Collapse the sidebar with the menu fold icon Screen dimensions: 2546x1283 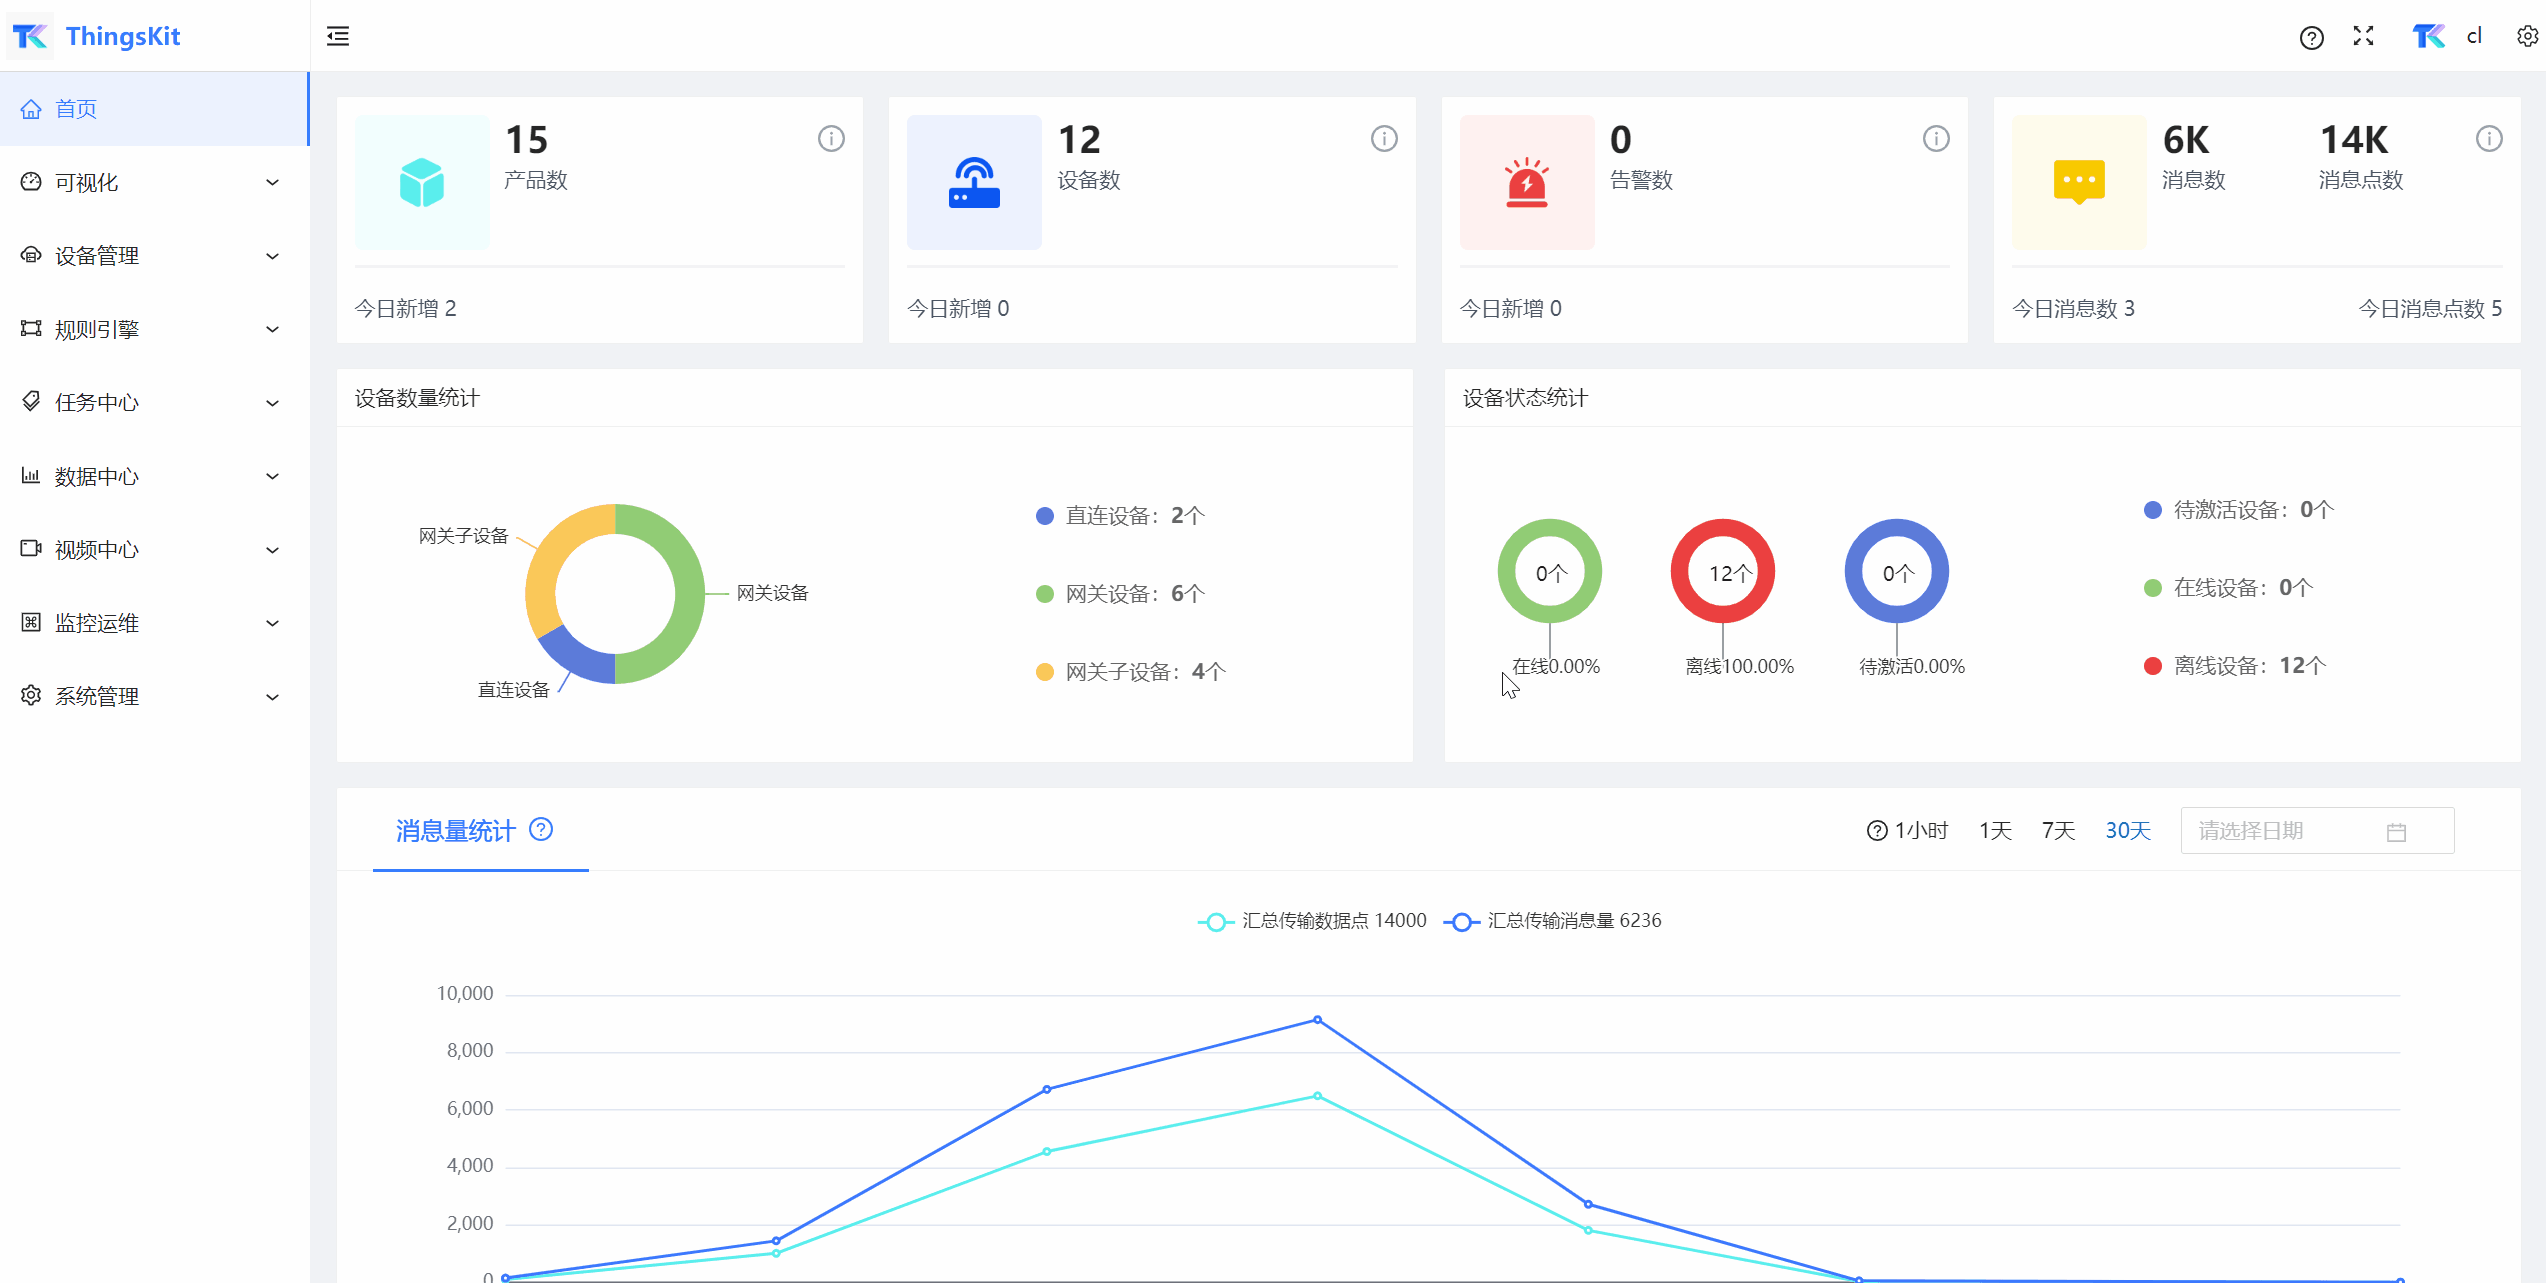coord(338,37)
